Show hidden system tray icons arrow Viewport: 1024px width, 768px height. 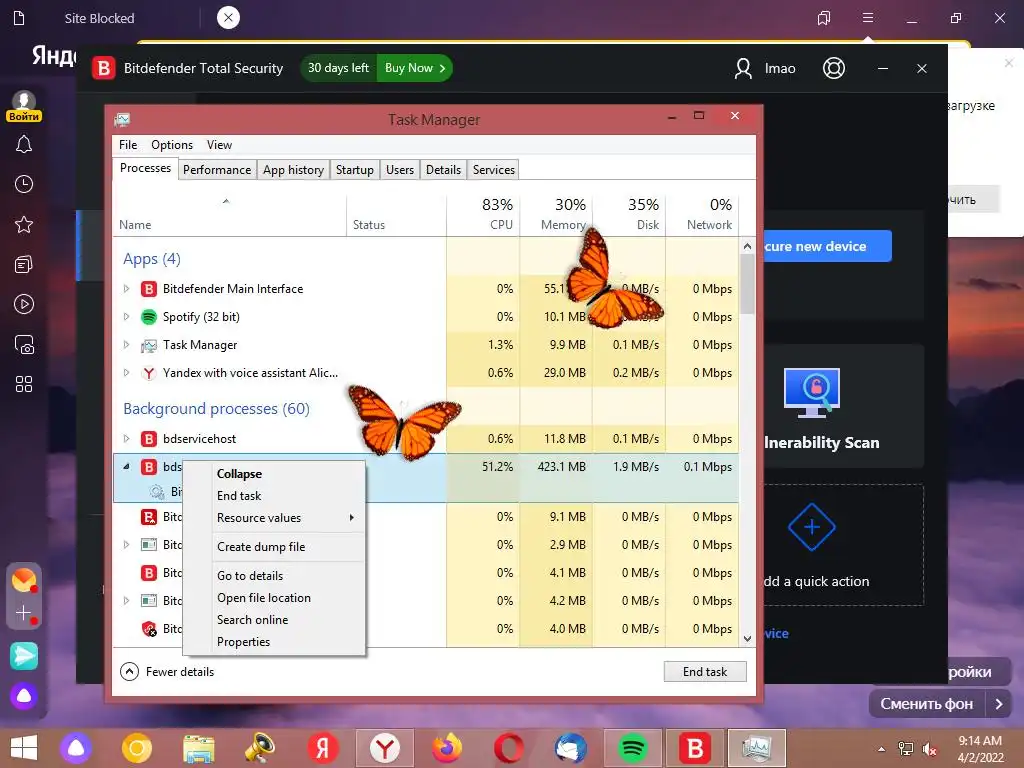pos(882,749)
